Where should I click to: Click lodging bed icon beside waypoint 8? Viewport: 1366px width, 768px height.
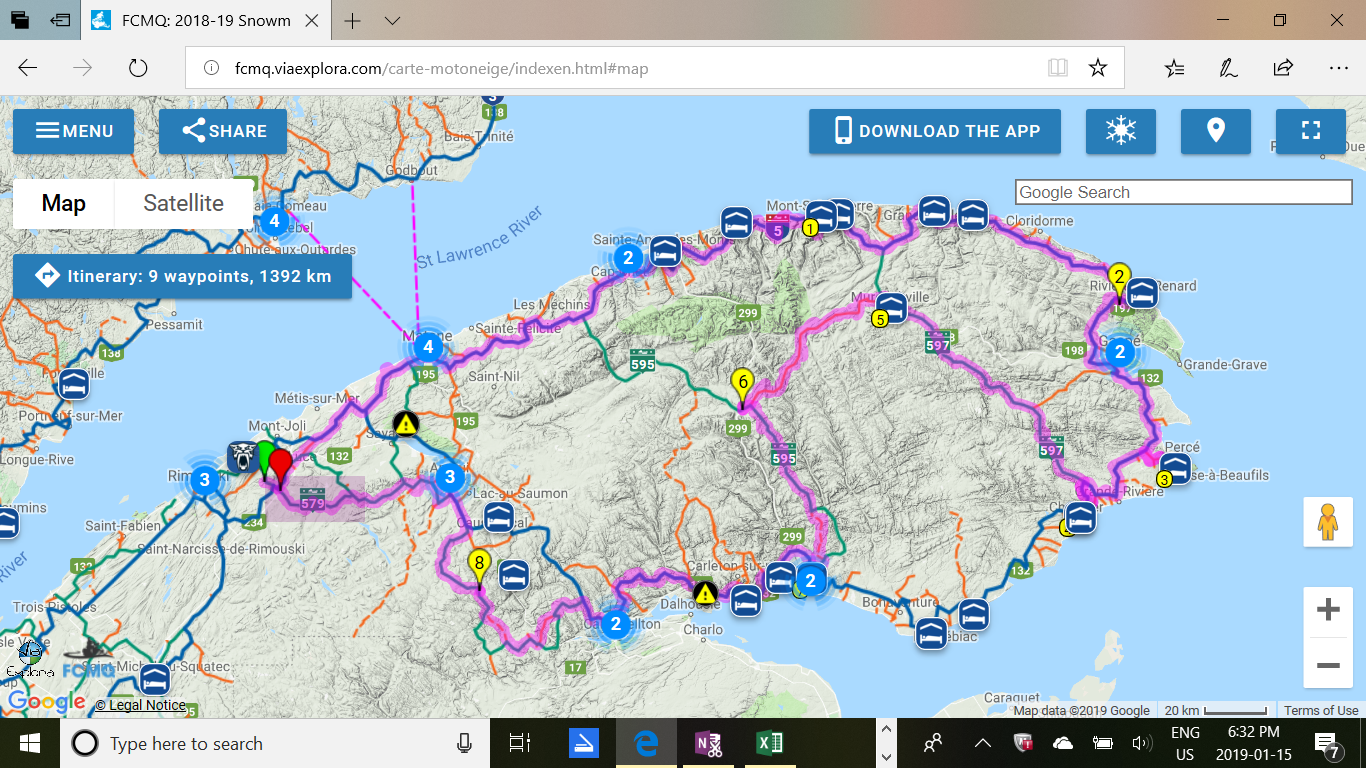(514, 575)
